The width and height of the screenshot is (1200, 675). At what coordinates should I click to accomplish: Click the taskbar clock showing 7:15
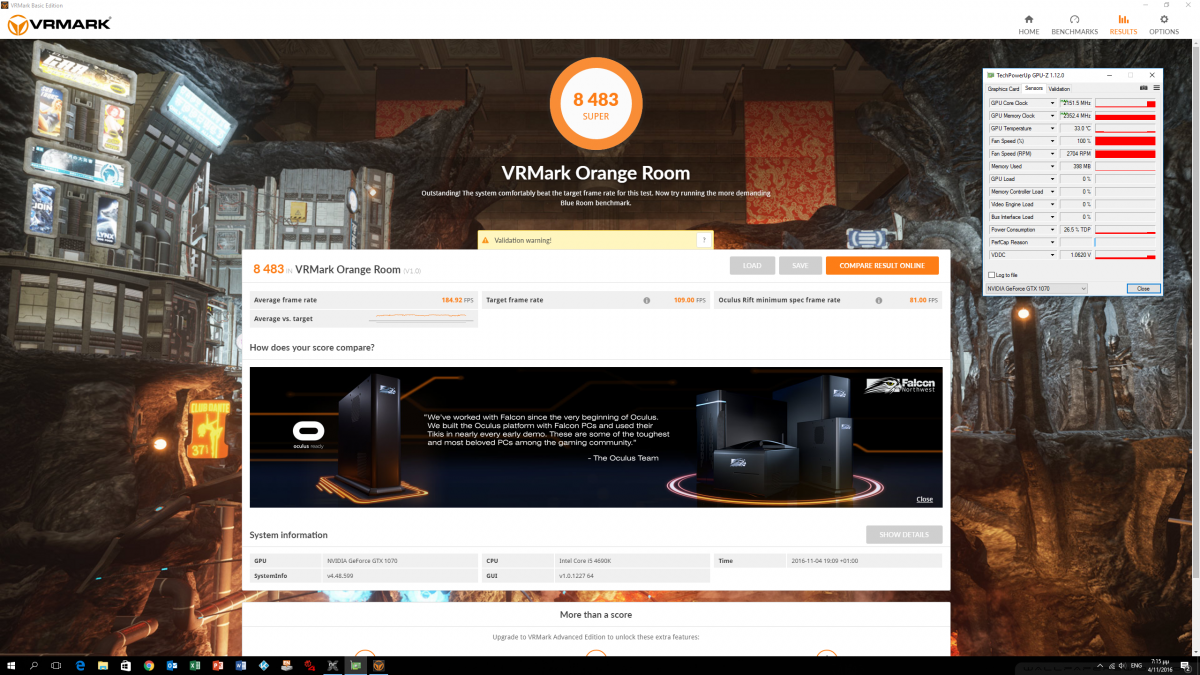1161,665
